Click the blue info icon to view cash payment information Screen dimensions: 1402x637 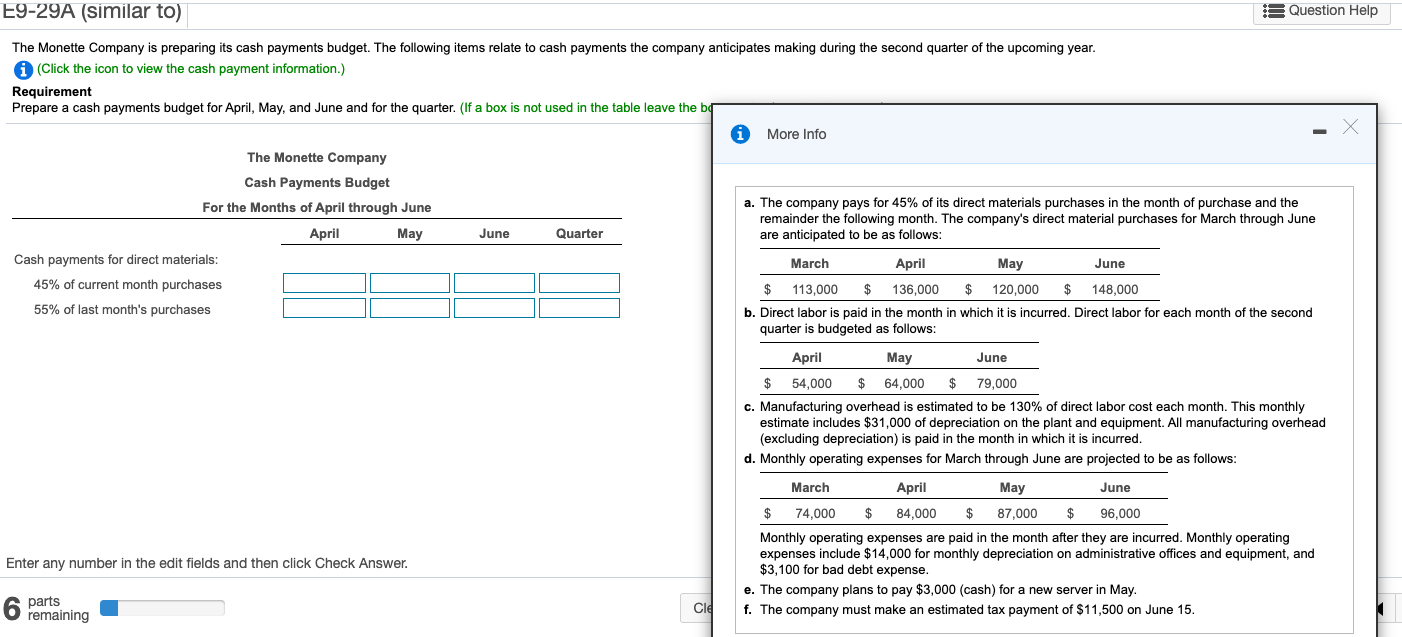tap(22, 69)
